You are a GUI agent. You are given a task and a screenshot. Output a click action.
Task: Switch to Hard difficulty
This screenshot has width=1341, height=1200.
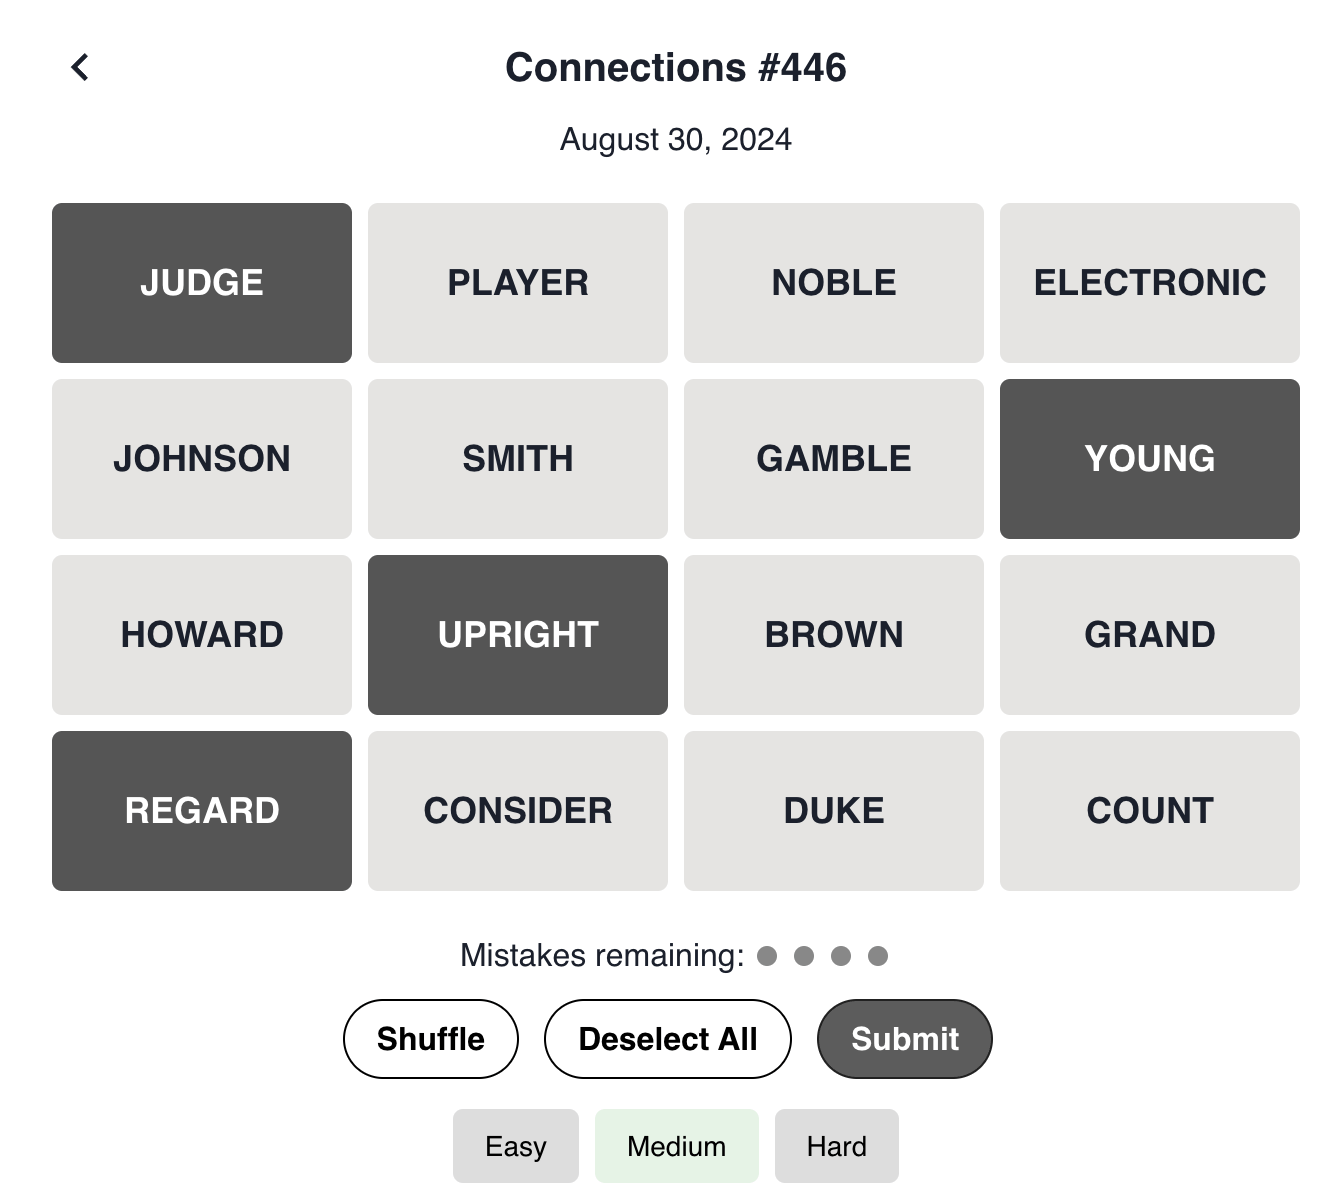pyautogui.click(x=837, y=1145)
